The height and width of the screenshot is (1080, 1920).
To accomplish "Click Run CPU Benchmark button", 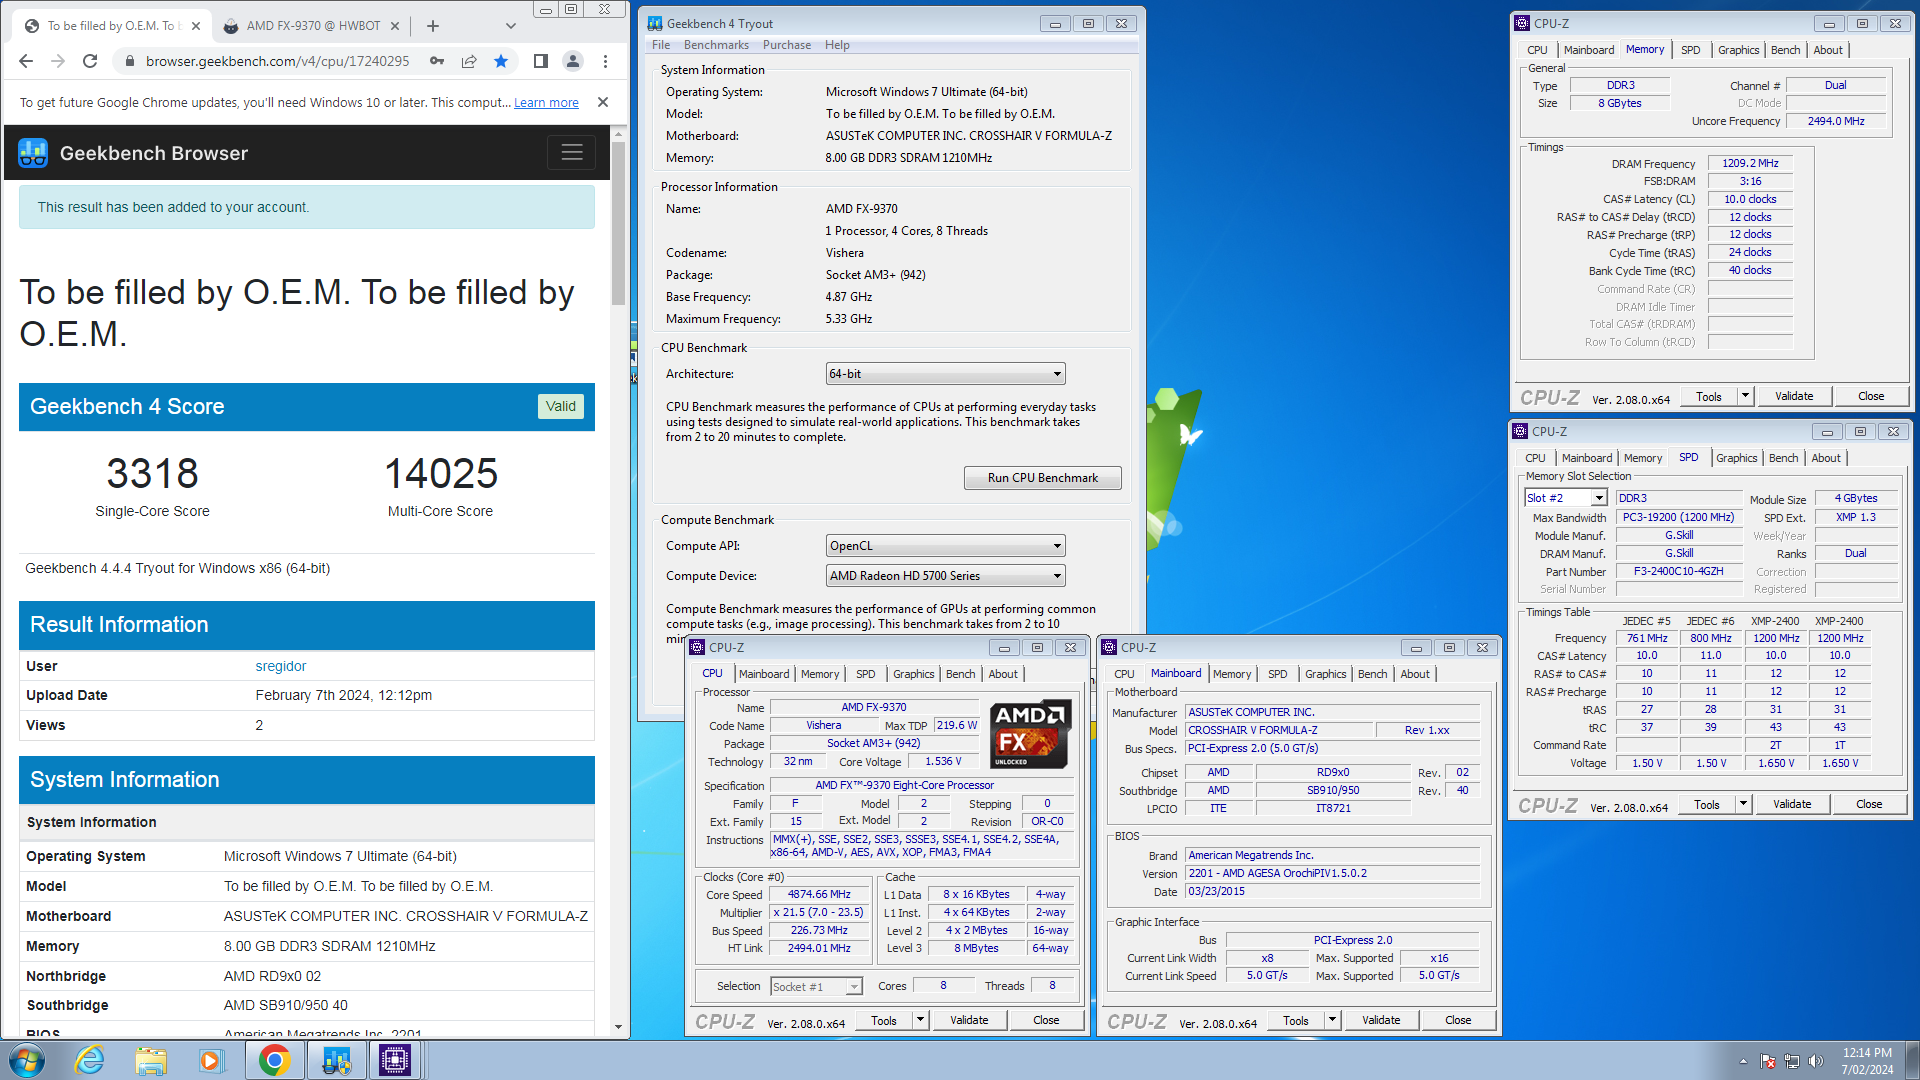I will click(1042, 478).
